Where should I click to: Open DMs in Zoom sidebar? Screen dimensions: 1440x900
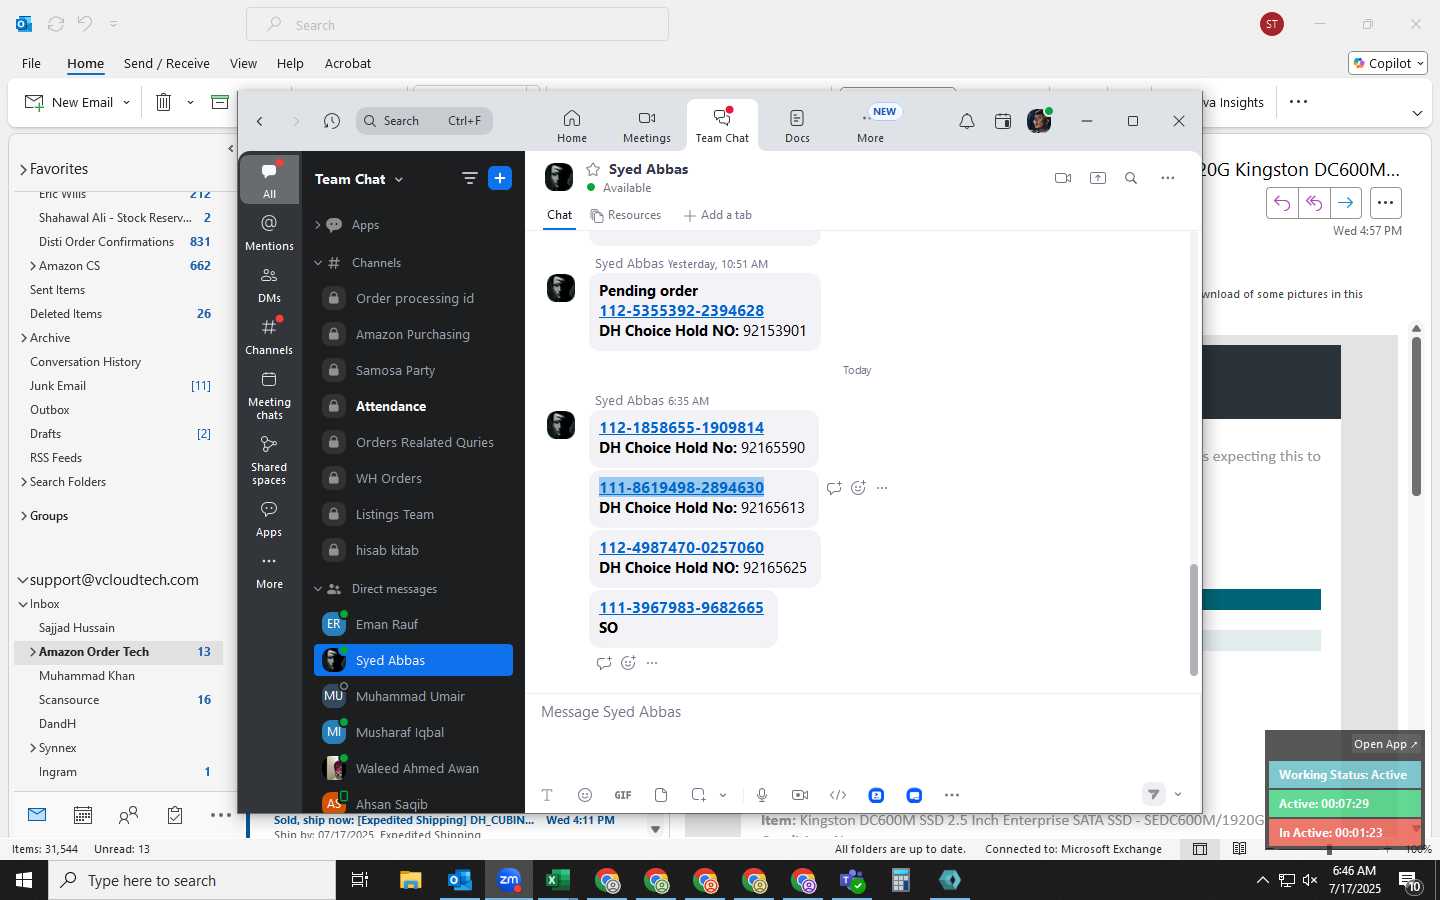269,284
